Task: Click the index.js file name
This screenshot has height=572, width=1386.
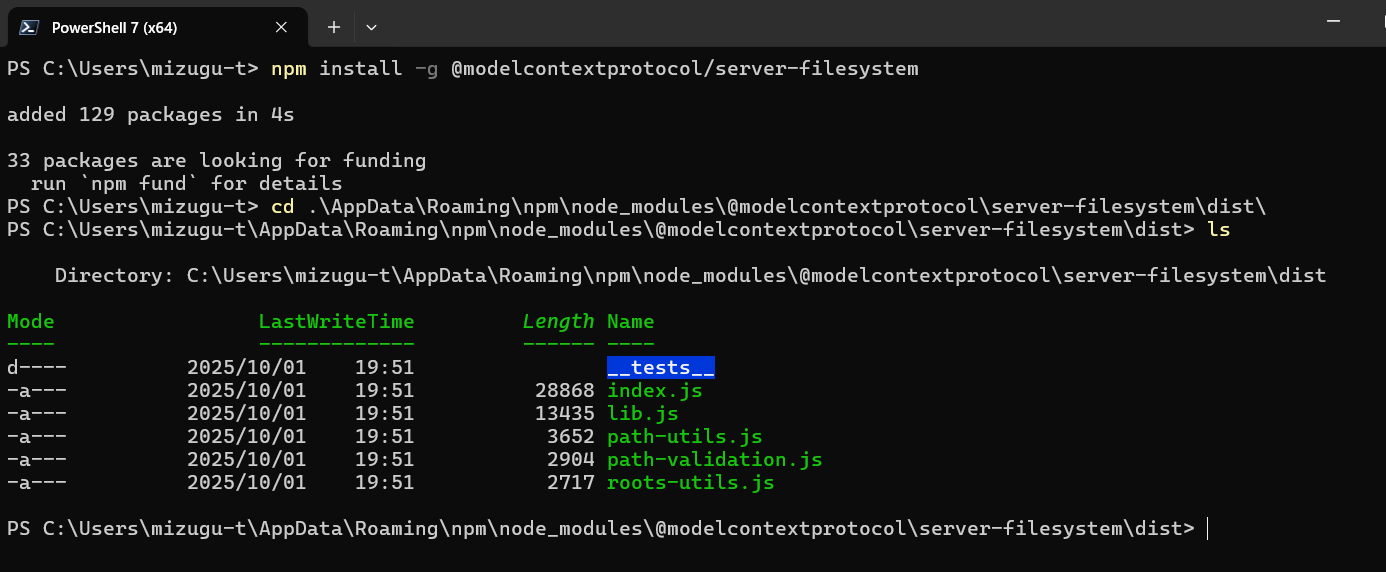Action: click(654, 391)
